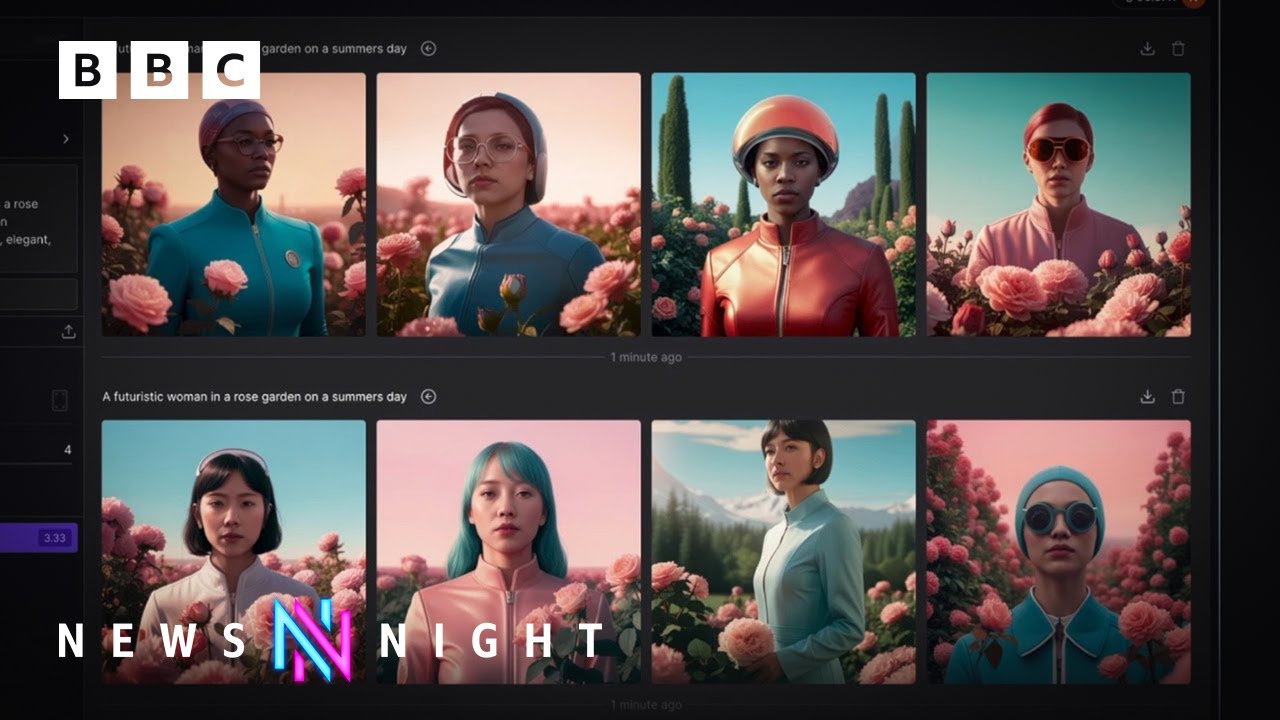Screen dimensions: 1280x720
Task: Delete the top generation with its trash icon
Action: [x=1178, y=48]
